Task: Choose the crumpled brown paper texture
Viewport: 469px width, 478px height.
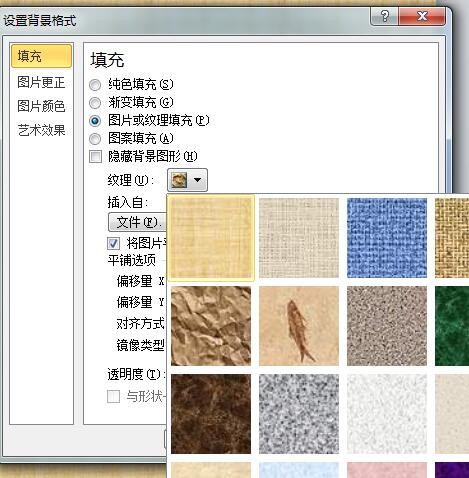Action: [211, 326]
